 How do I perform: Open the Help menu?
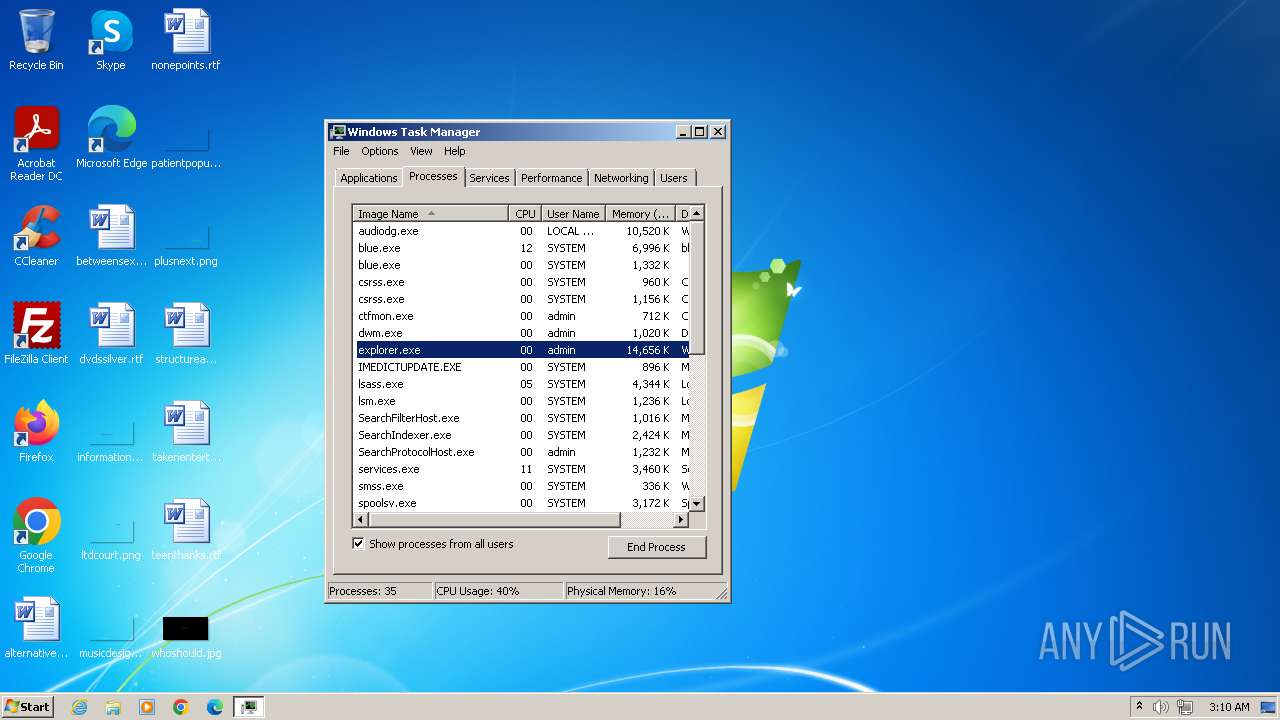pyautogui.click(x=455, y=151)
